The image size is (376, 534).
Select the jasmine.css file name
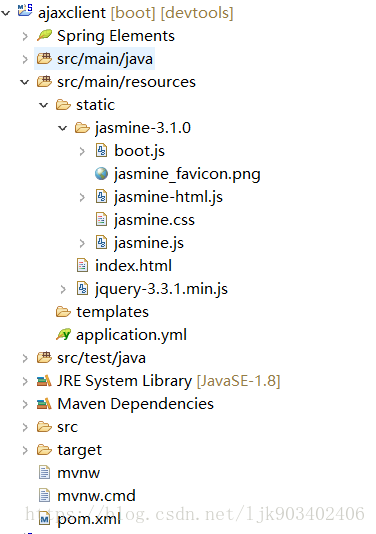154,220
